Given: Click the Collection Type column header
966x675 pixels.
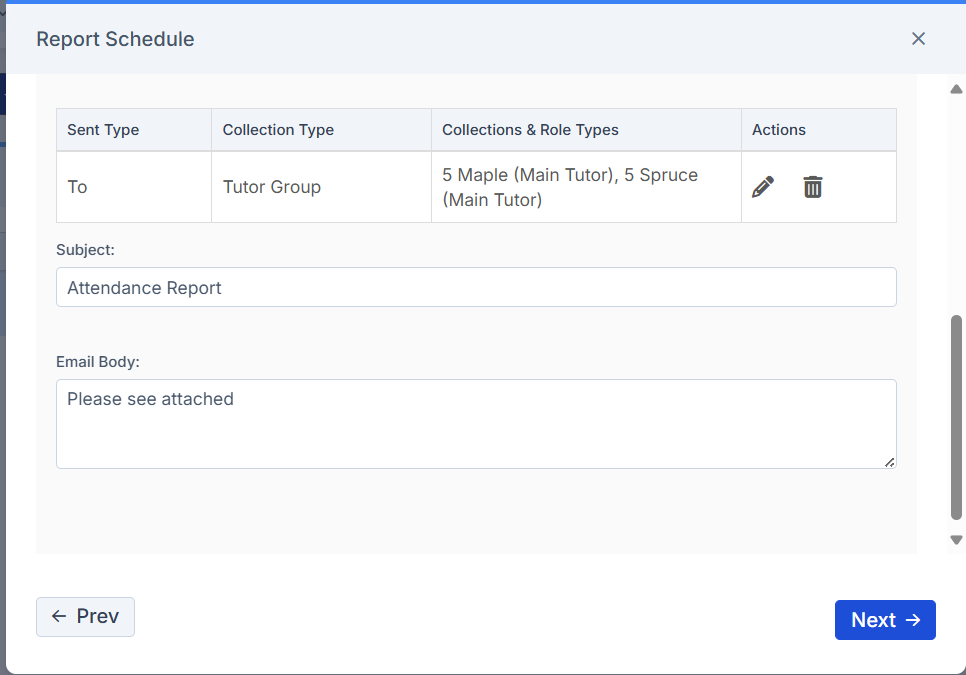Looking at the screenshot, I should pos(278,130).
